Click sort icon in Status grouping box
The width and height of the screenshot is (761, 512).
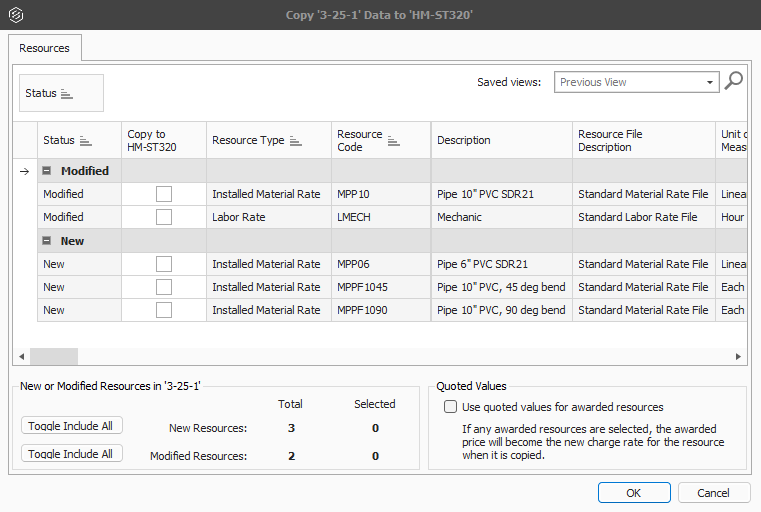tap(67, 94)
